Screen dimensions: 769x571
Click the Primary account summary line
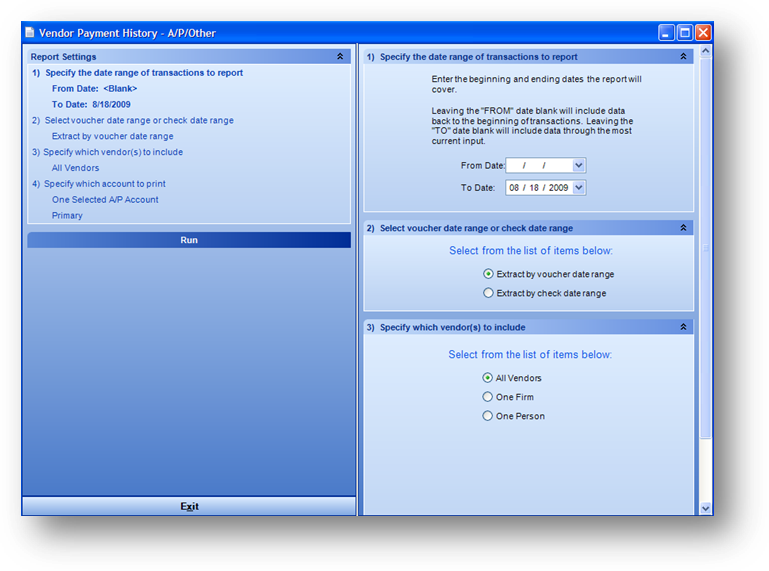tap(67, 215)
